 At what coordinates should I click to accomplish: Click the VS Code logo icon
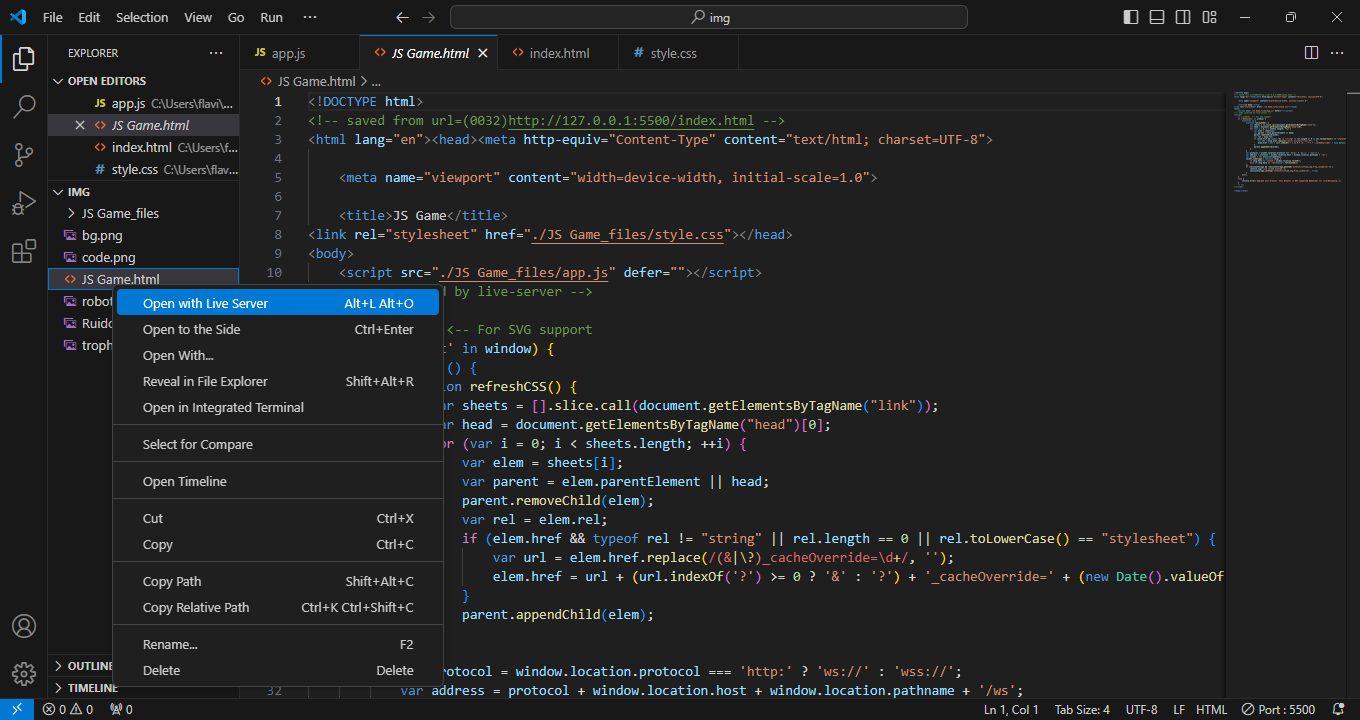coord(17,17)
